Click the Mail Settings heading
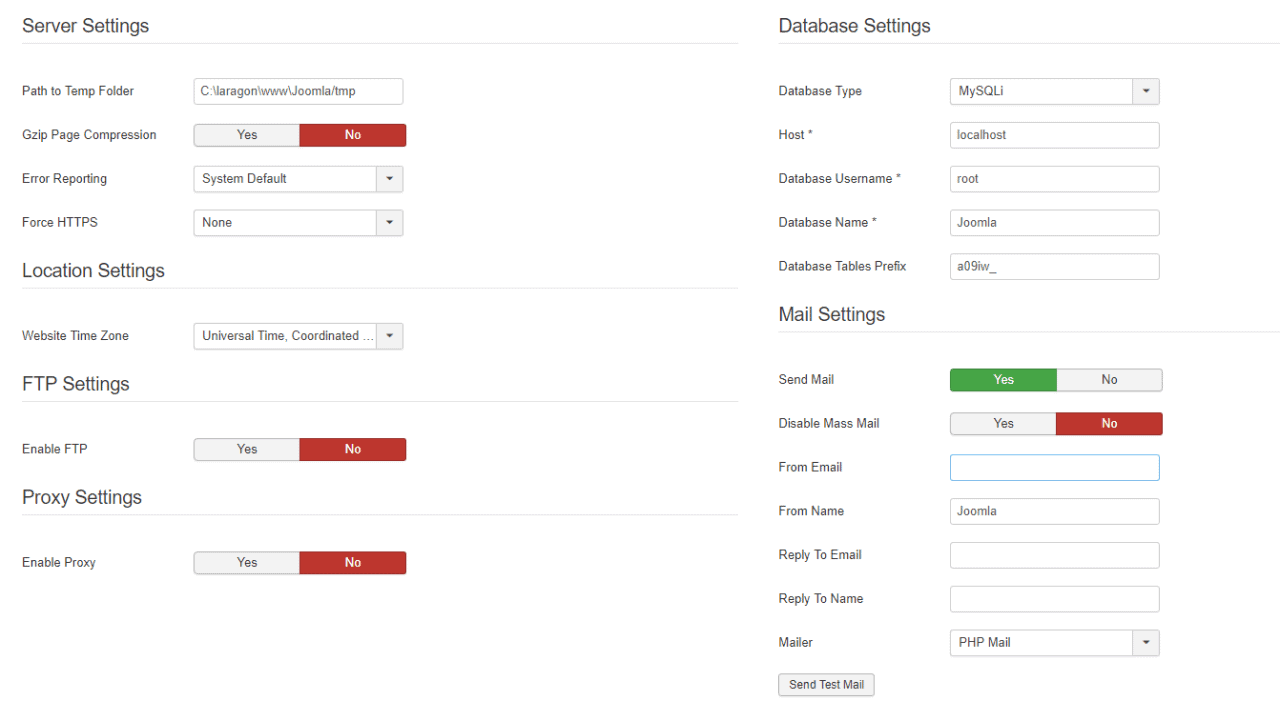Image resolution: width=1280 pixels, height=701 pixels. pyautogui.click(x=832, y=315)
